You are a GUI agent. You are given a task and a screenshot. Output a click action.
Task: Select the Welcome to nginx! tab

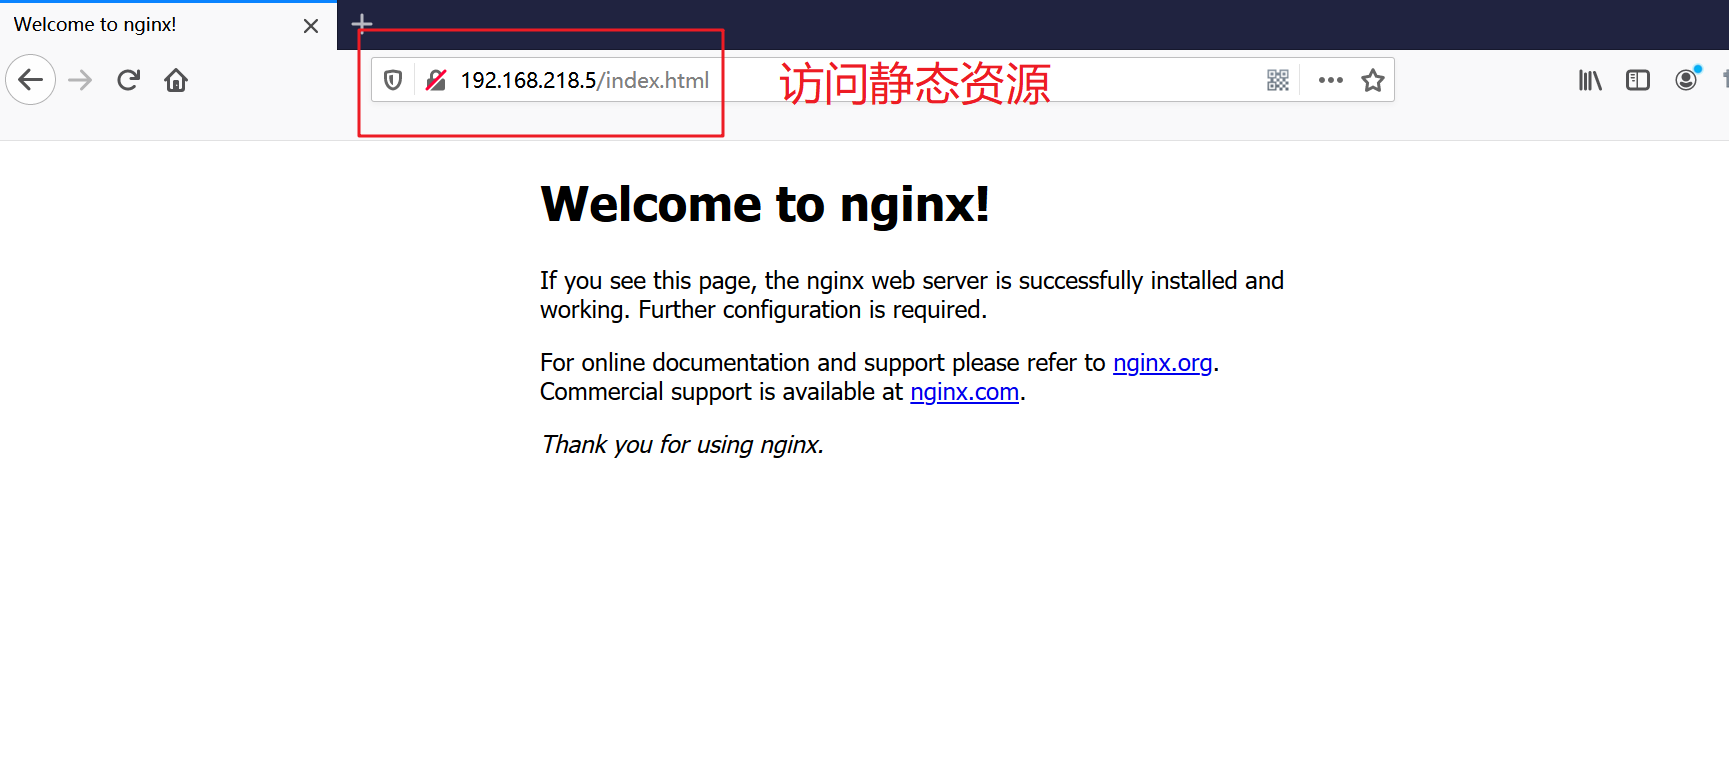(x=168, y=25)
